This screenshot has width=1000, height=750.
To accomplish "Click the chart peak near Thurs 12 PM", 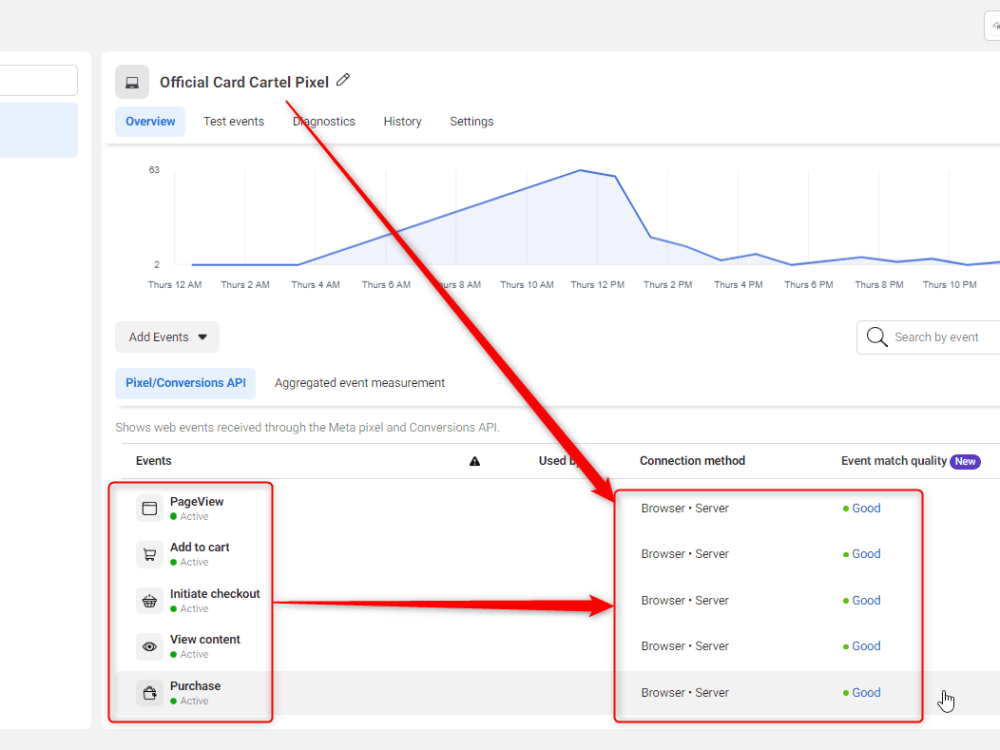I will [580, 170].
